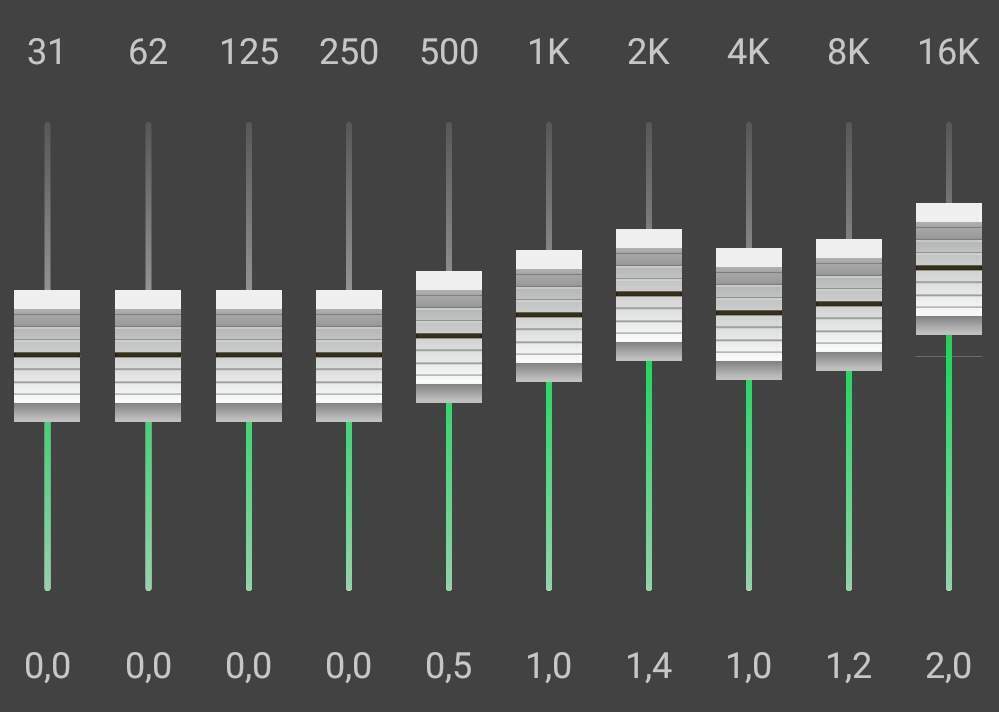Image resolution: width=999 pixels, height=712 pixels.
Task: Click the 8K band fader knob
Action: coord(849,305)
